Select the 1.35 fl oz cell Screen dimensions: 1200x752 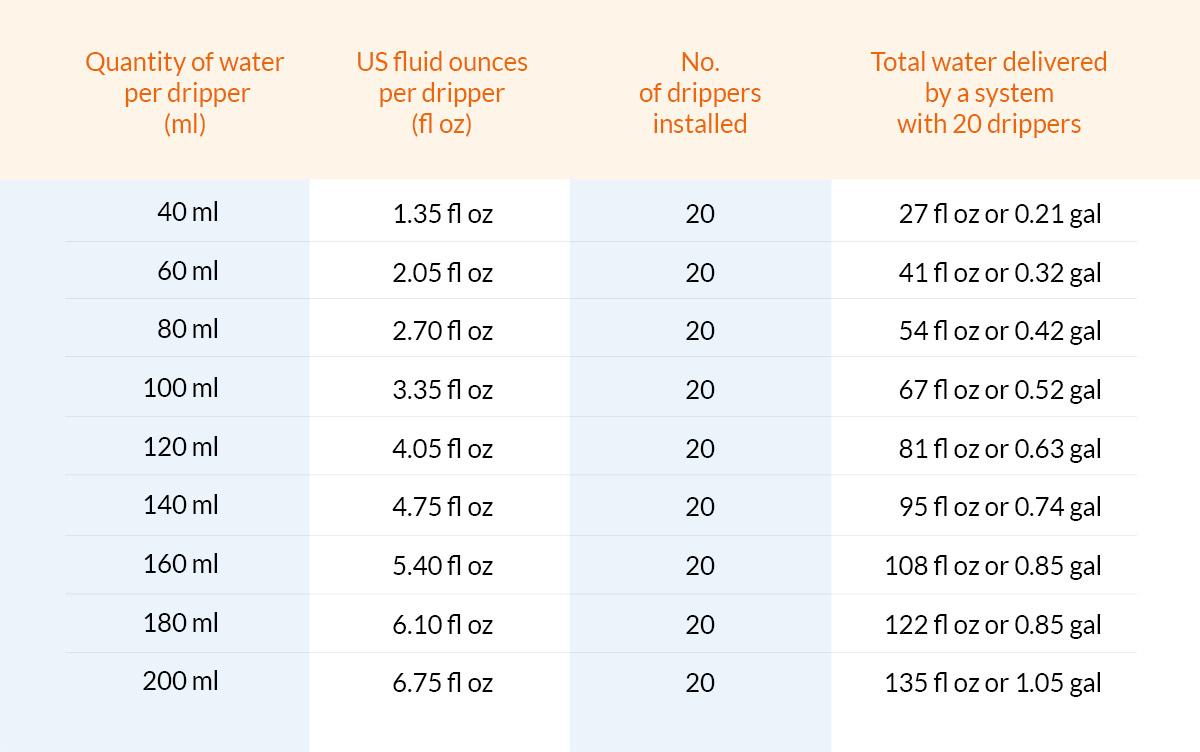point(442,214)
